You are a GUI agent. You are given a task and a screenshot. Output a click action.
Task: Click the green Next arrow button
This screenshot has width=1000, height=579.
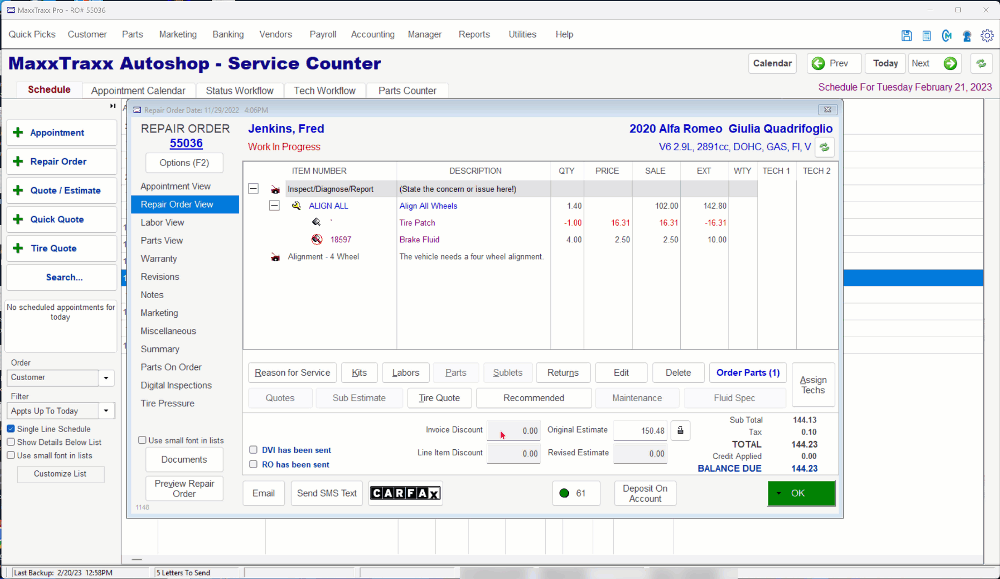pos(950,63)
